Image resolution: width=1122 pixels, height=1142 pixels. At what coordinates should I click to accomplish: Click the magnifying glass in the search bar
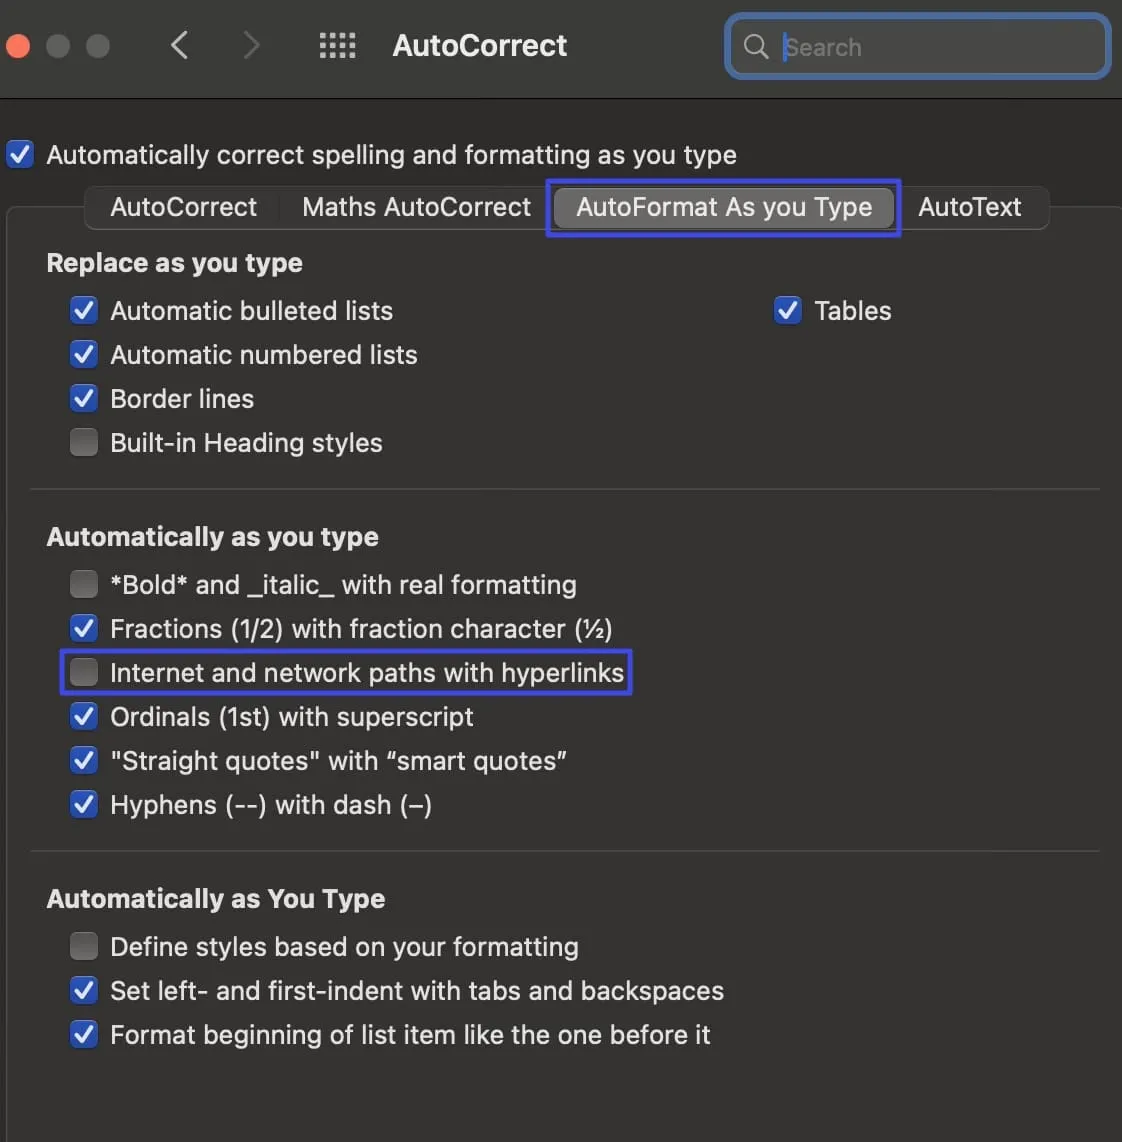click(756, 46)
